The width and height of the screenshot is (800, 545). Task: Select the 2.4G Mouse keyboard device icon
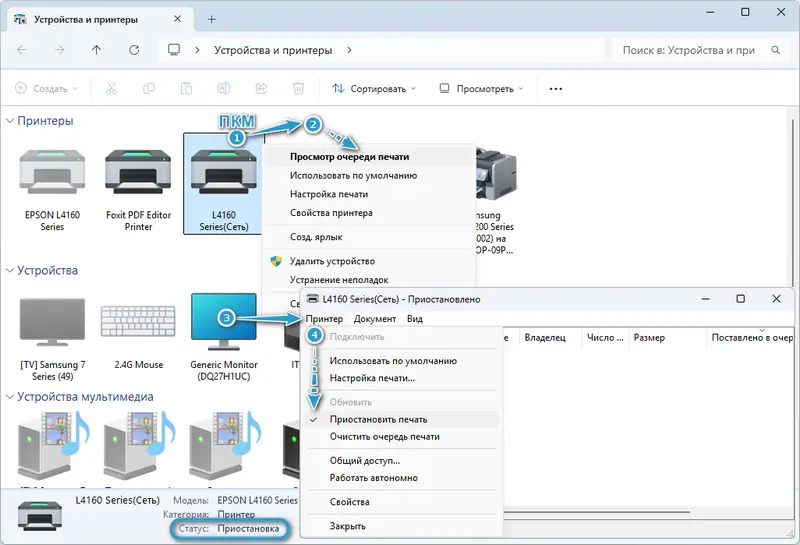(138, 320)
